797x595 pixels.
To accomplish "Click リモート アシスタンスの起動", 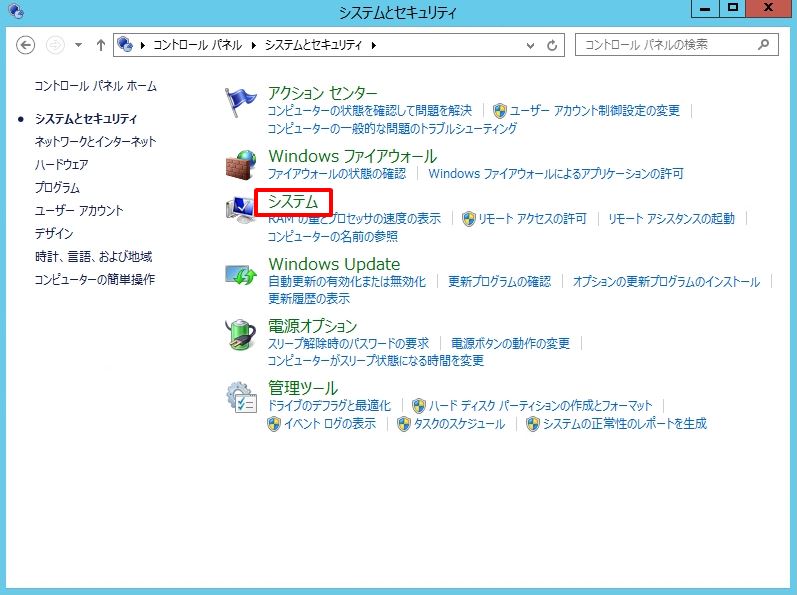I will (x=671, y=218).
